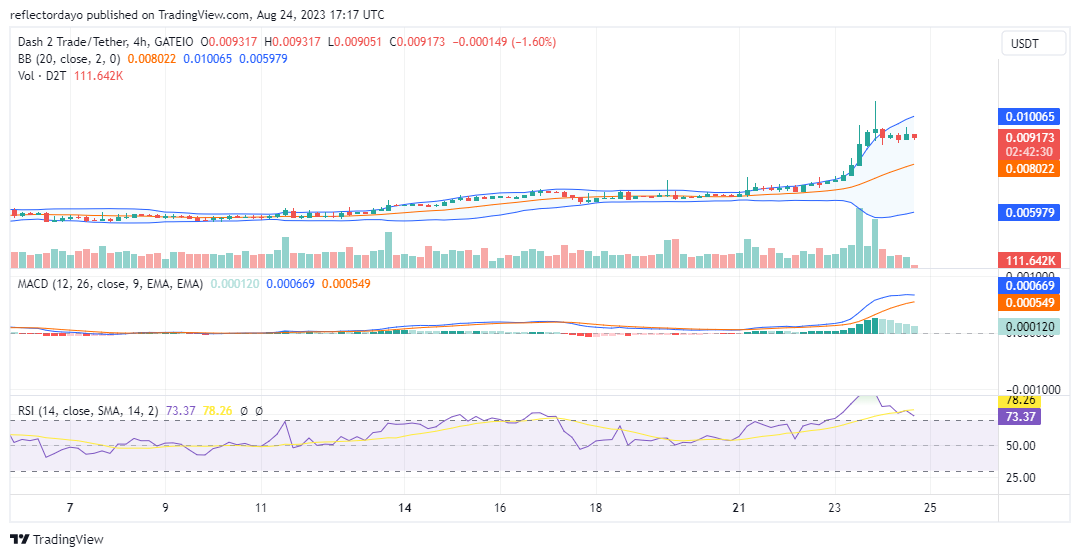The height and width of the screenshot is (557, 1080).
Task: Click the 0.000669 MACD value tag on axis
Action: click(x=1029, y=285)
